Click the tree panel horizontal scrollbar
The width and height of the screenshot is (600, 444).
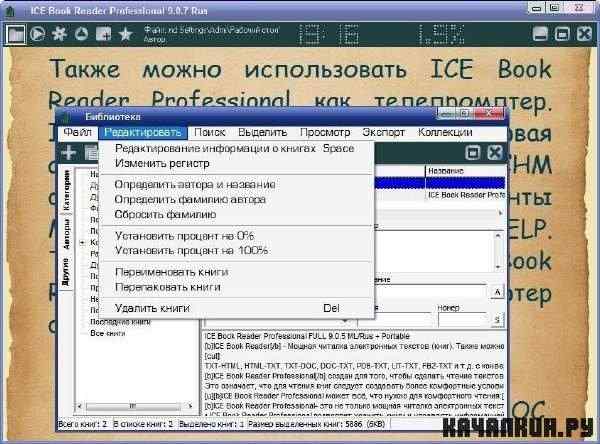(x=134, y=406)
